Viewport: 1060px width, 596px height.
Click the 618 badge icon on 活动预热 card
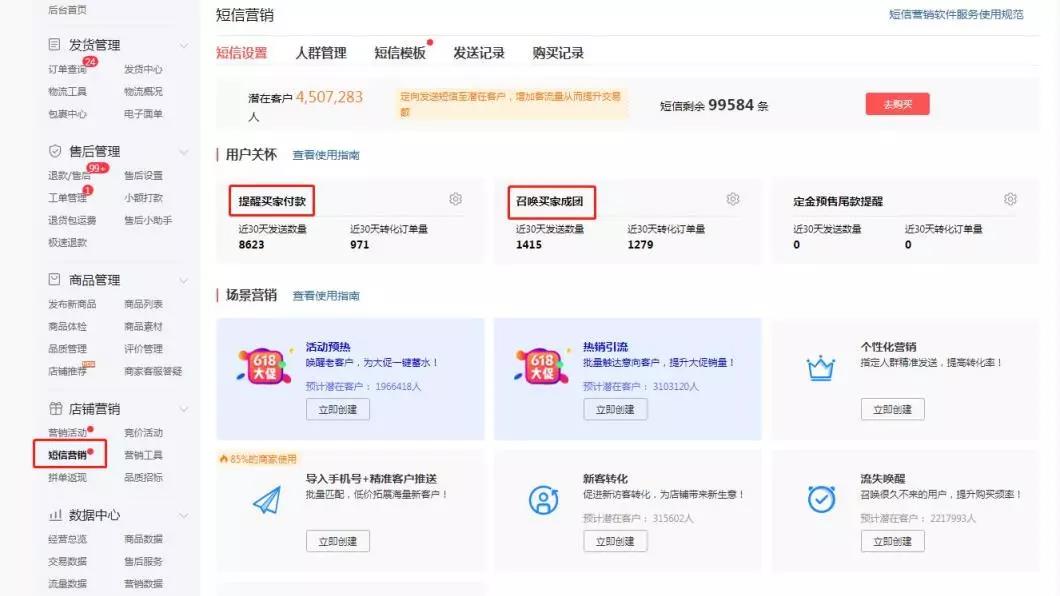point(264,367)
